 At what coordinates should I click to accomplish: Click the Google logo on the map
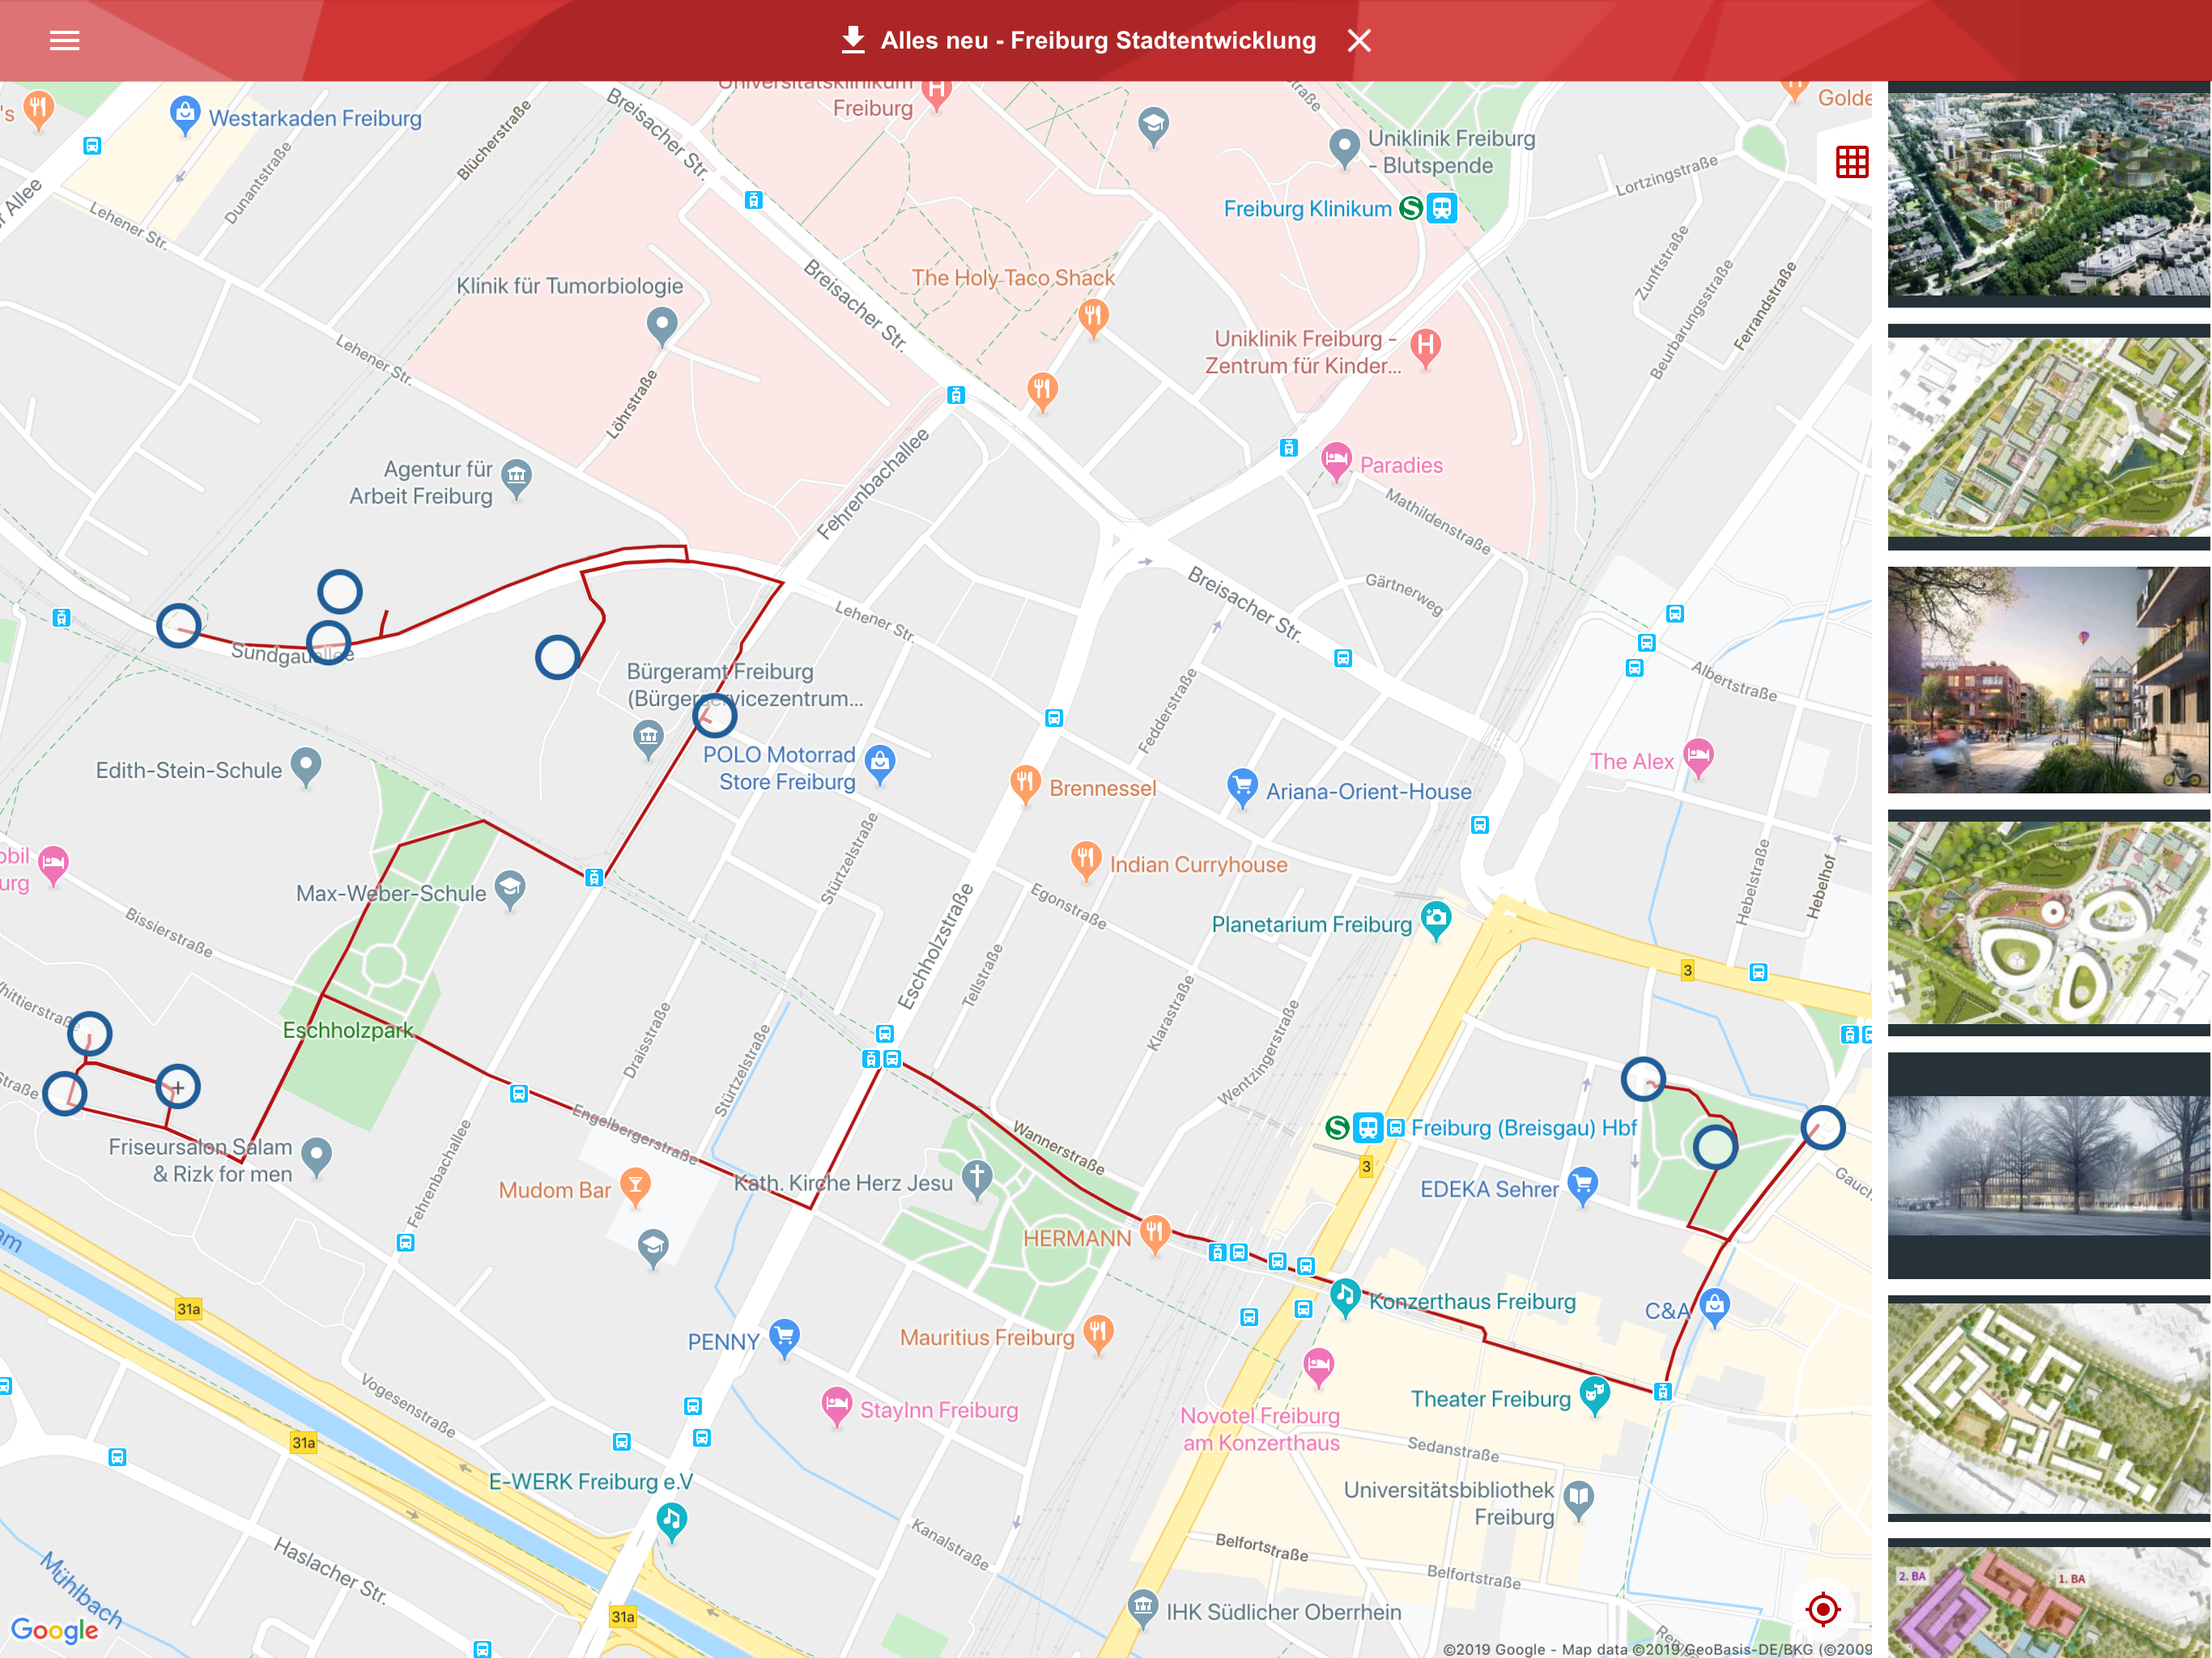[x=55, y=1630]
